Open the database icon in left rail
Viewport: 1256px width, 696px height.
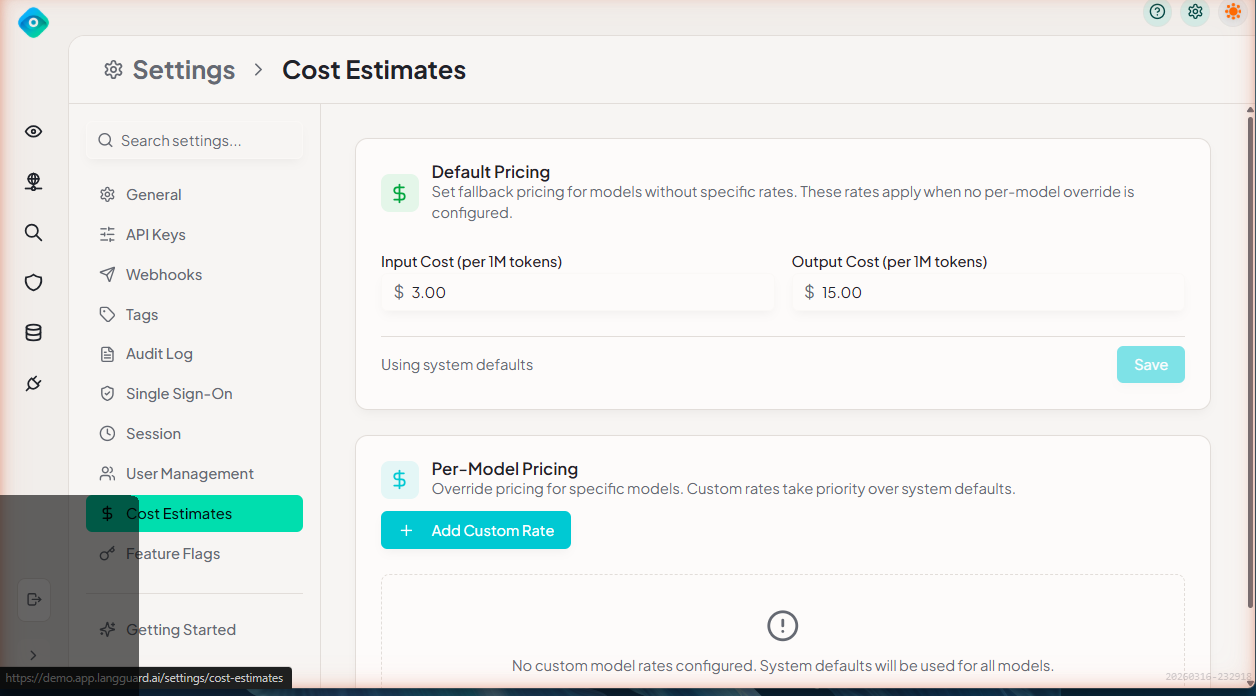coord(33,333)
